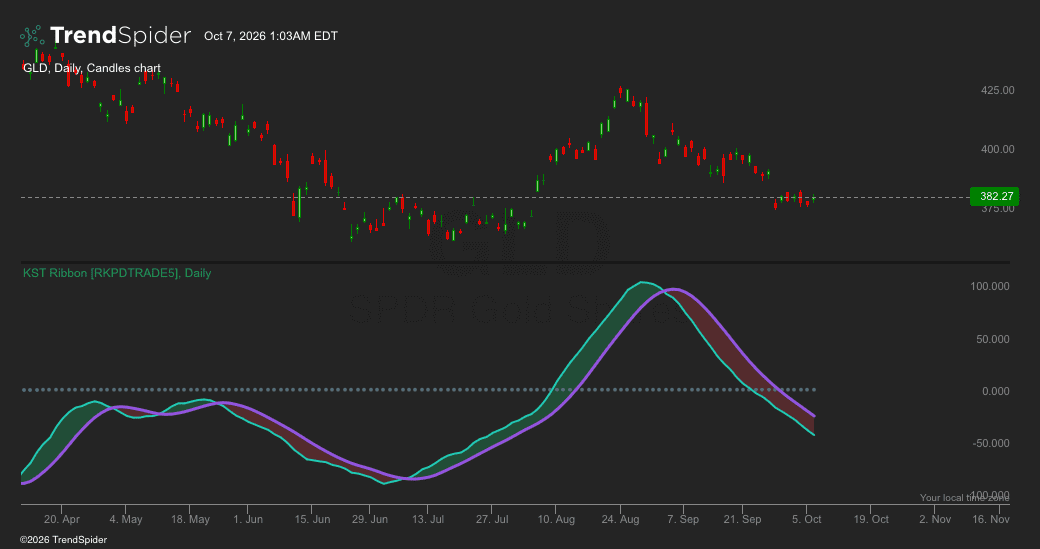Click the 20. Apr date label

tap(62, 519)
